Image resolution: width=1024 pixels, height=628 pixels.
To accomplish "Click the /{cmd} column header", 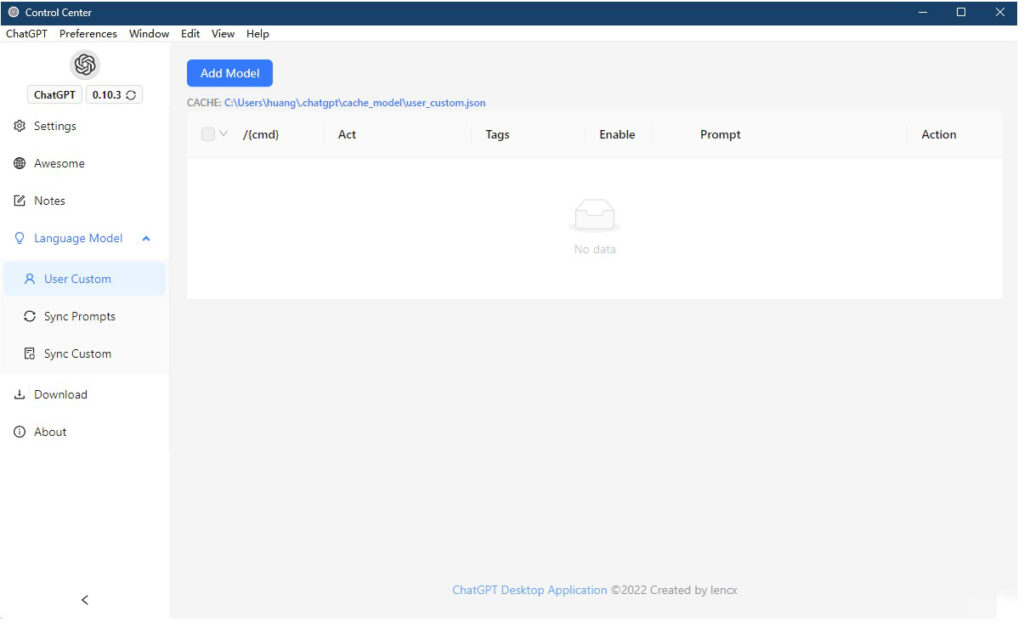I will click(261, 134).
